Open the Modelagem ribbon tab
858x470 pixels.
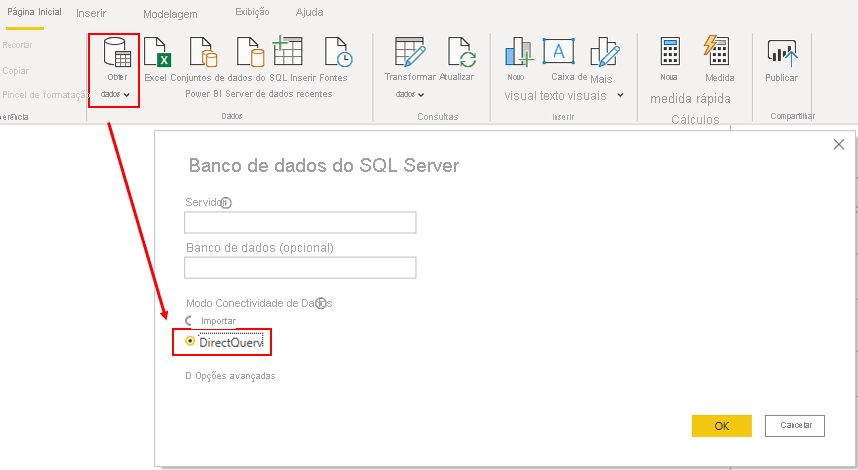[x=170, y=14]
